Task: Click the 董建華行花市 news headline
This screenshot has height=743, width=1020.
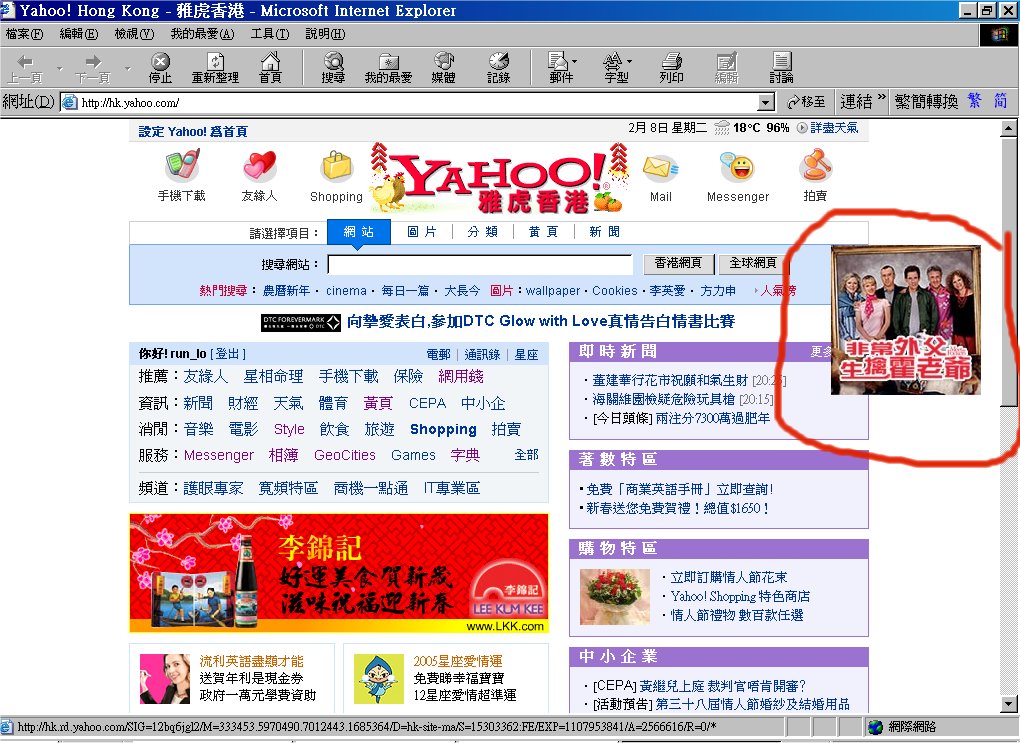Action: point(670,380)
